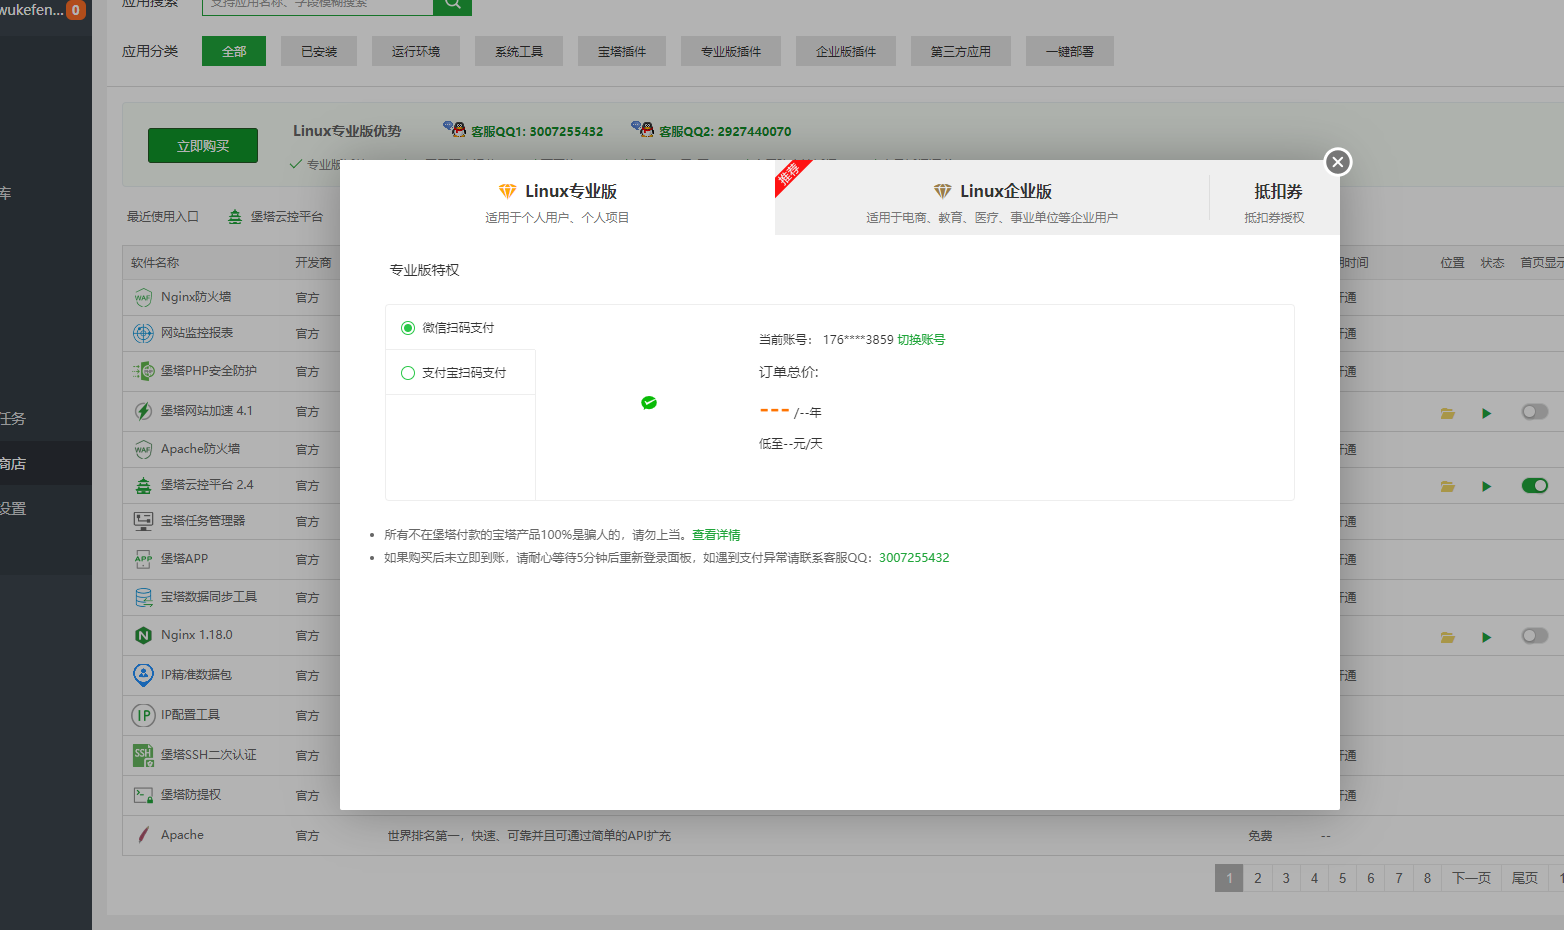
Task: Click 下一页 pagination button
Action: pyautogui.click(x=1471, y=878)
